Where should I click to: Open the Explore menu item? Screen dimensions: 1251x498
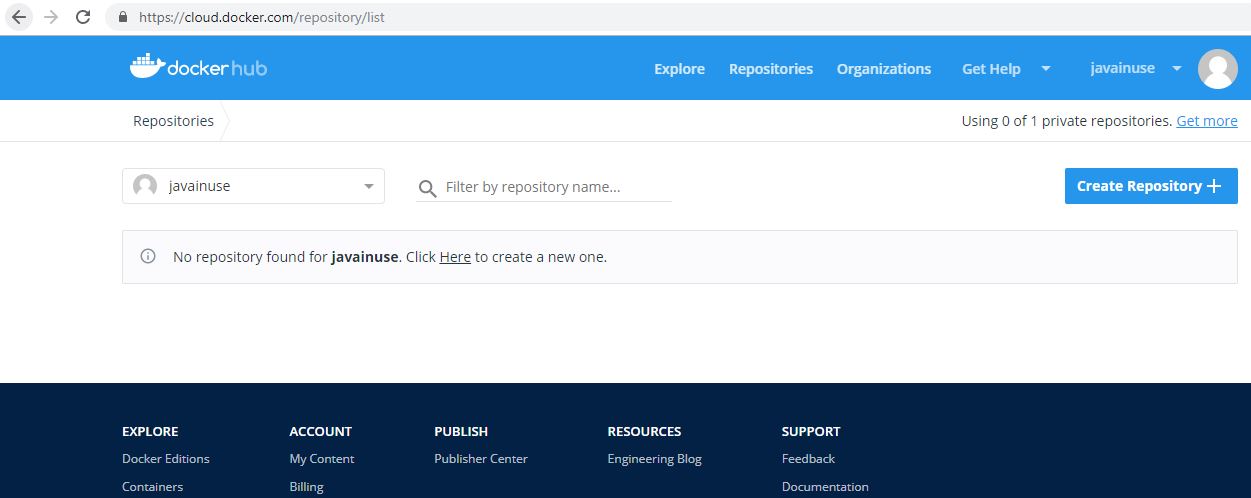[679, 69]
